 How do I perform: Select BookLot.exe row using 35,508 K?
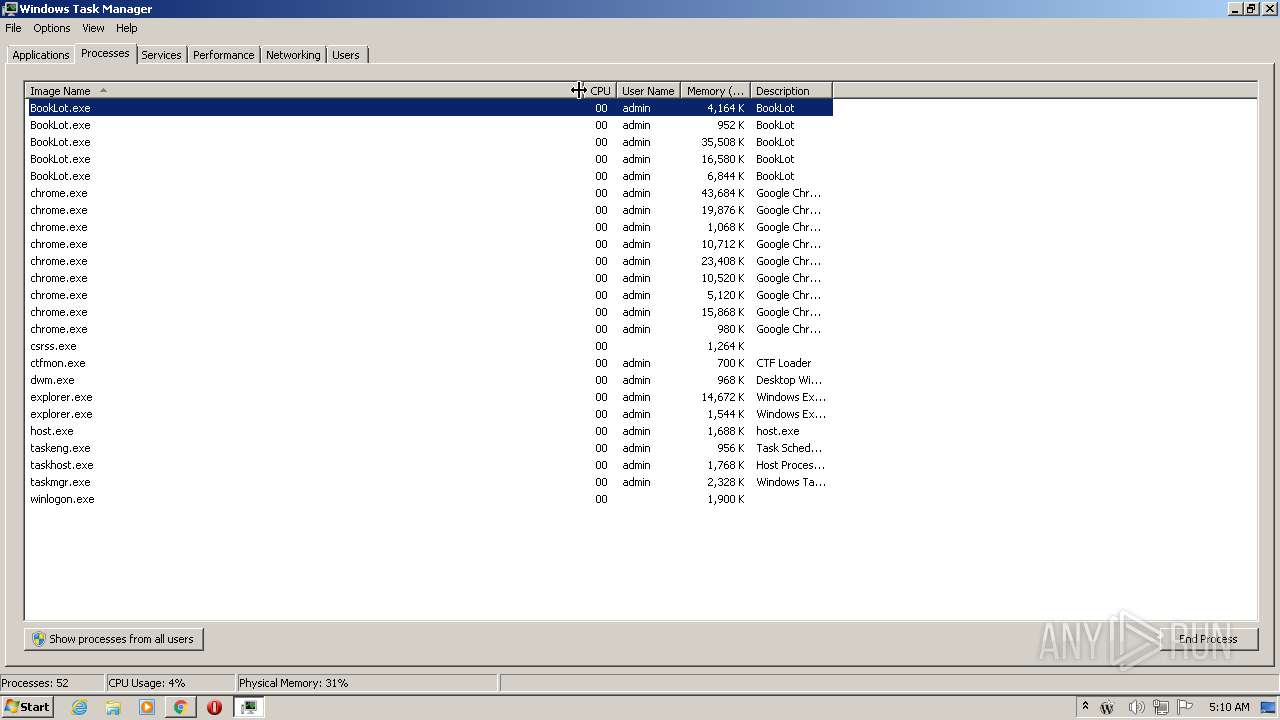click(x=429, y=142)
